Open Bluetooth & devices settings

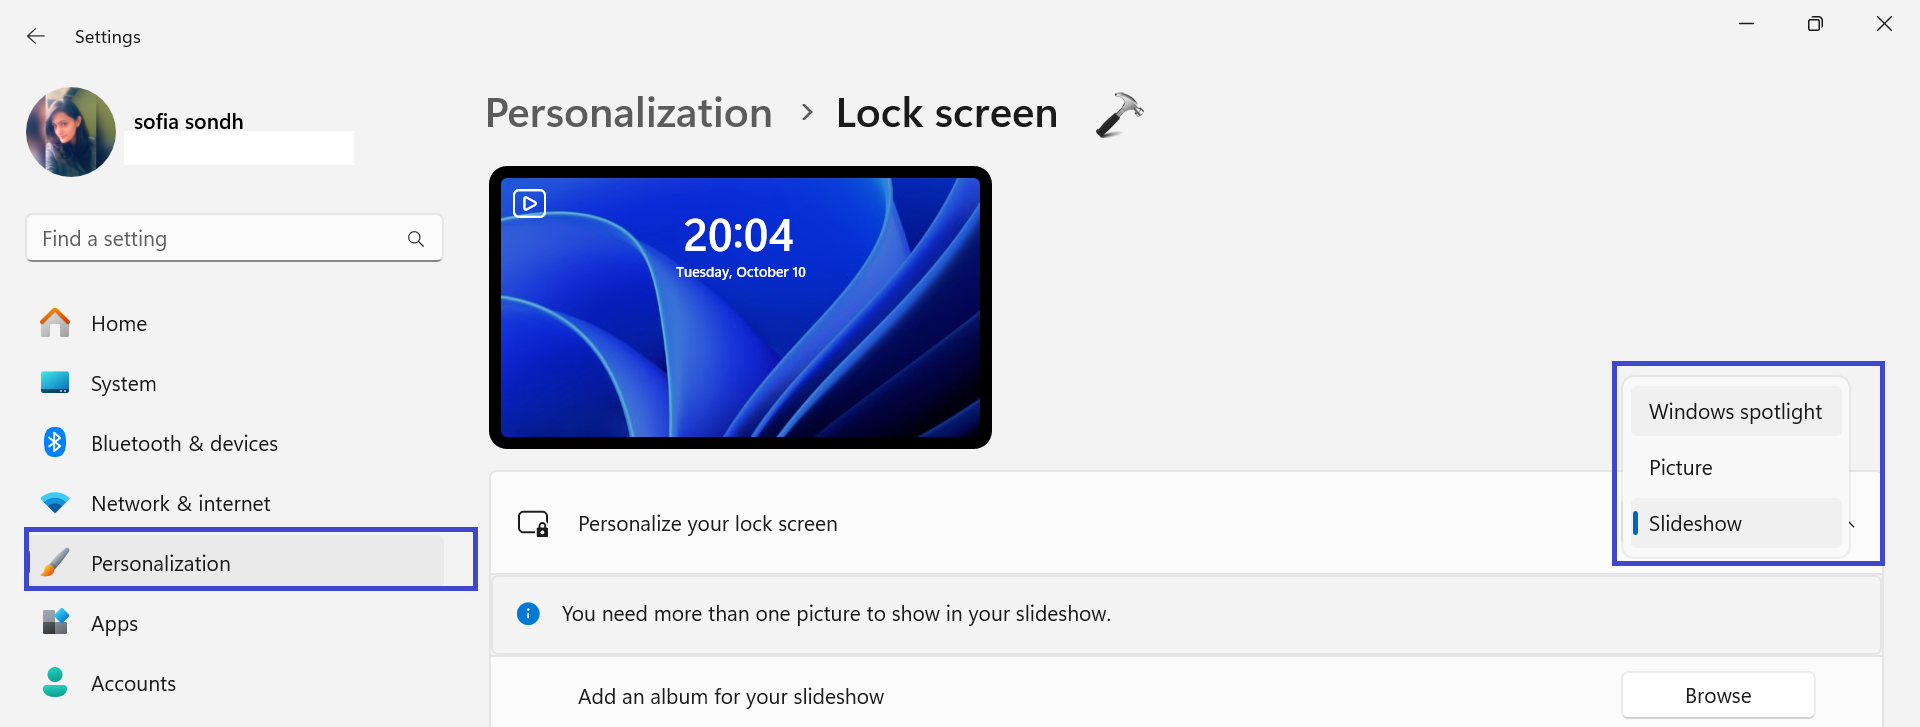pyautogui.click(x=184, y=443)
